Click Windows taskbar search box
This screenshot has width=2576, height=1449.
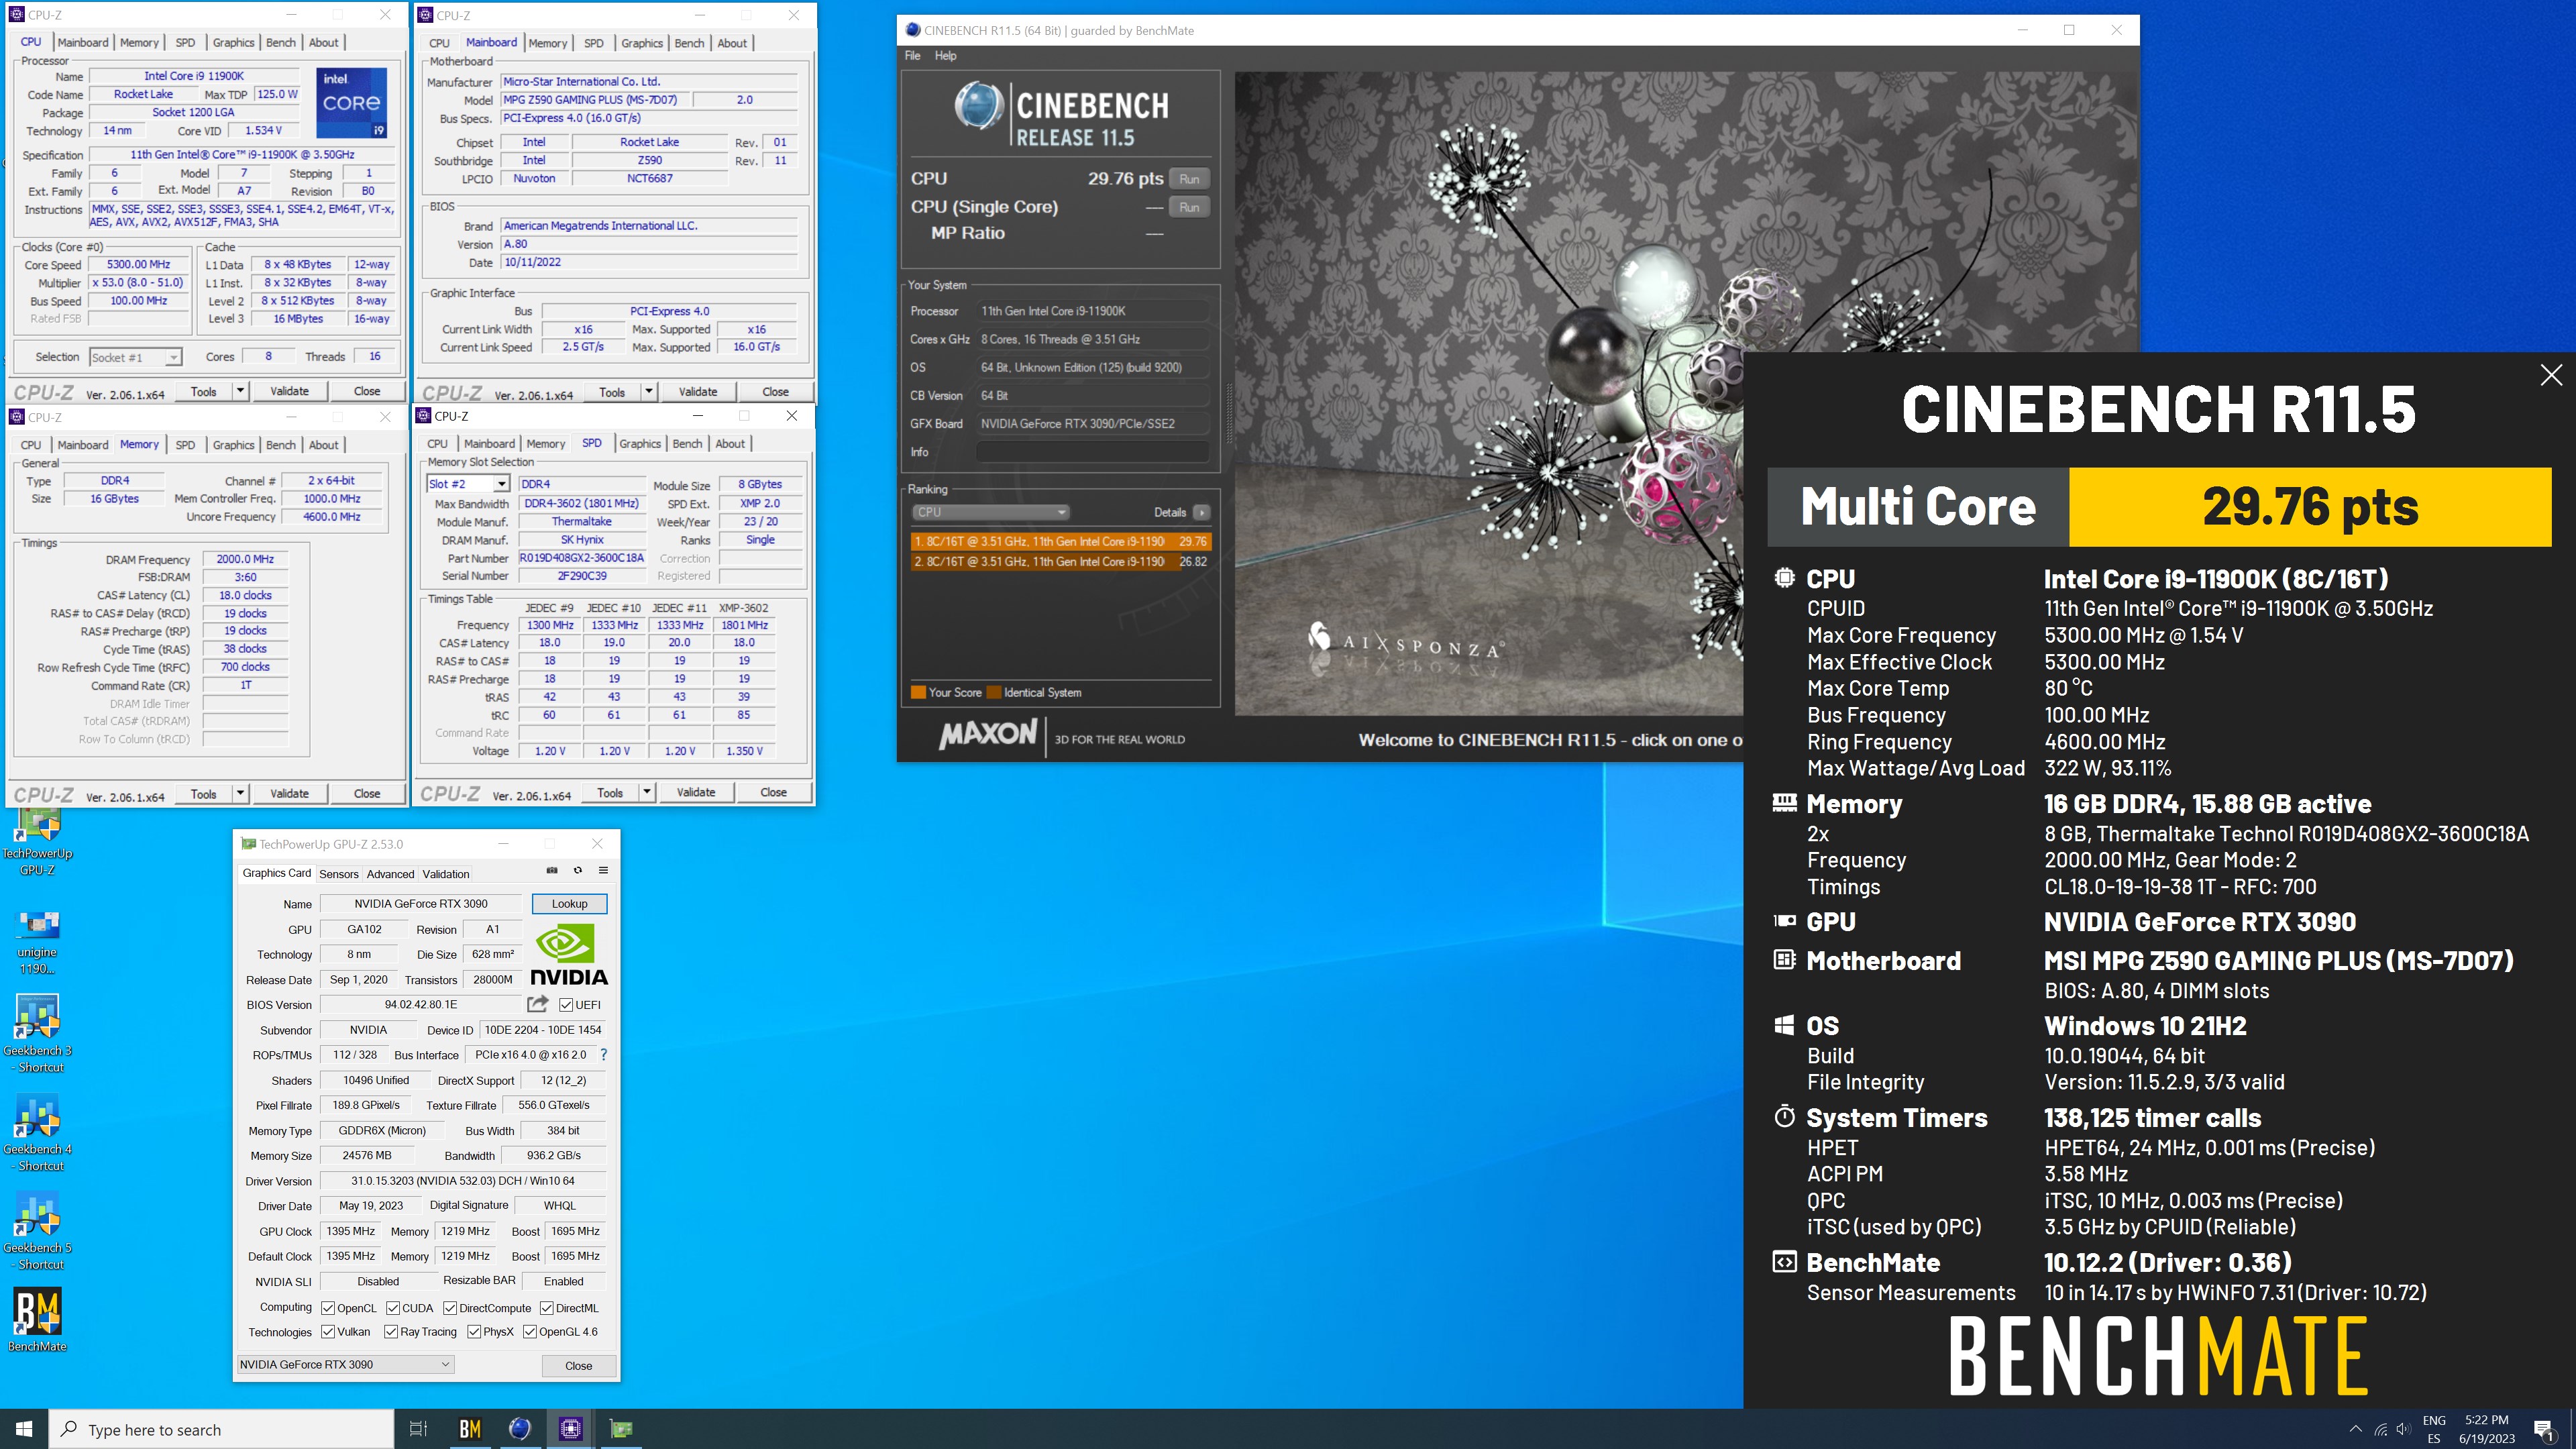pos(222,1429)
